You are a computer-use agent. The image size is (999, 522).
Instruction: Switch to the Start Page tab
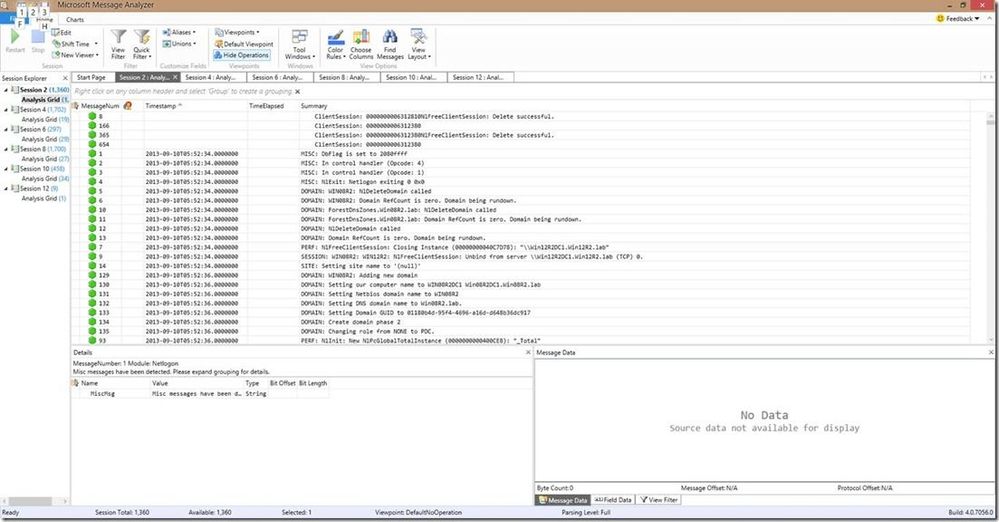pos(92,77)
